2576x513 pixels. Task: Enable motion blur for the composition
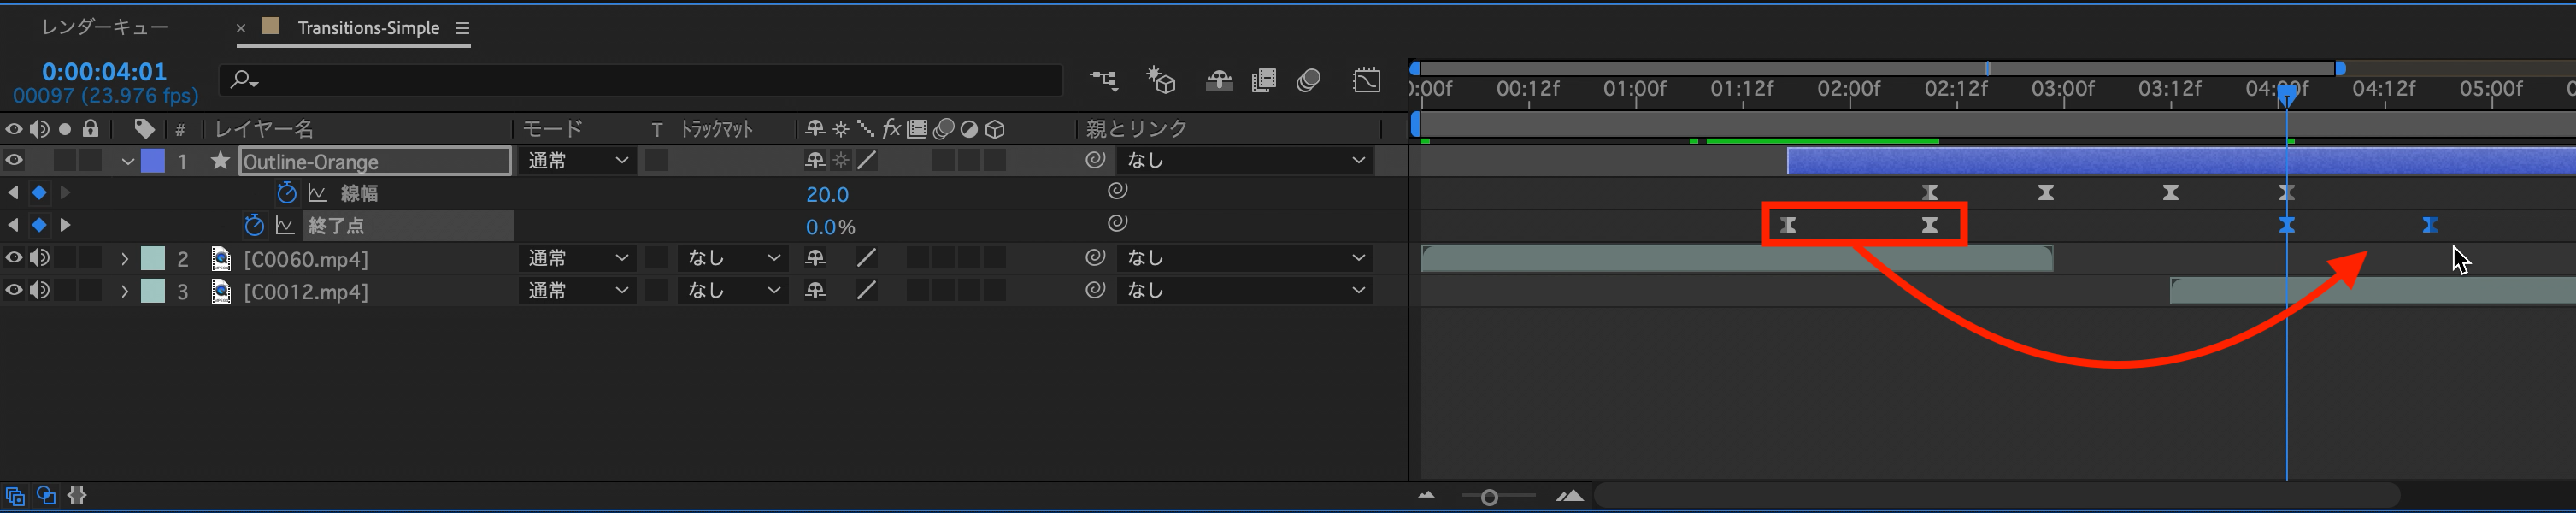[x=1309, y=80]
